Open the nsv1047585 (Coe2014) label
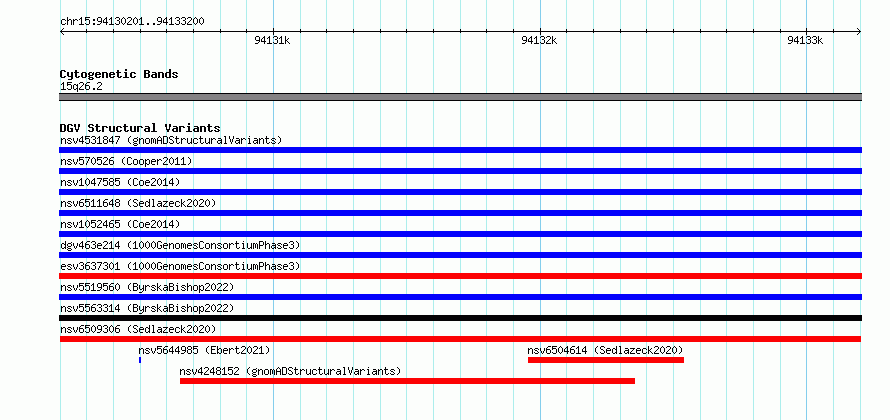Image resolution: width=890 pixels, height=420 pixels. coord(120,182)
